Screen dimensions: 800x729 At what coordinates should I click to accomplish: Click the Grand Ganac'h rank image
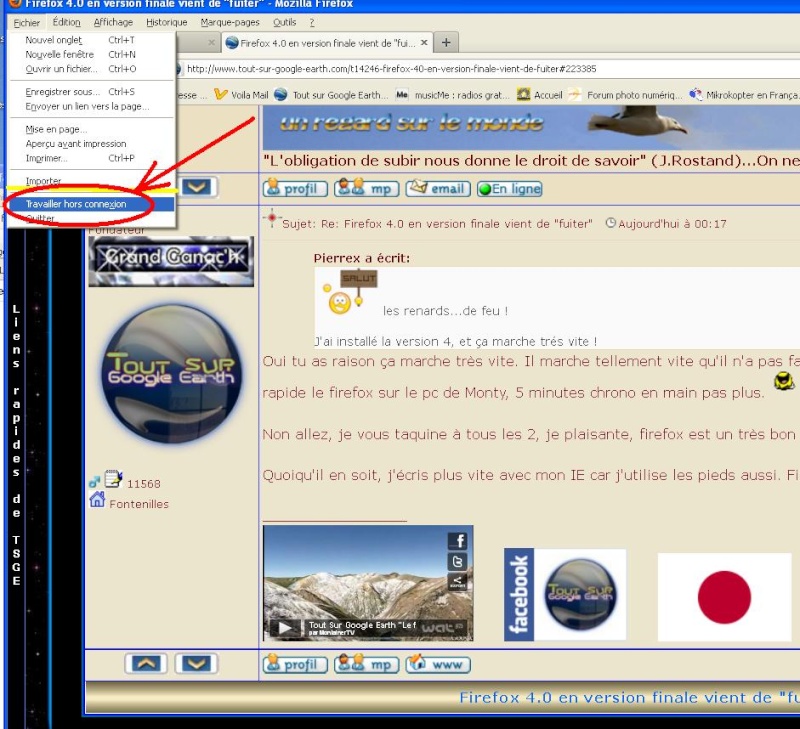[x=171, y=261]
